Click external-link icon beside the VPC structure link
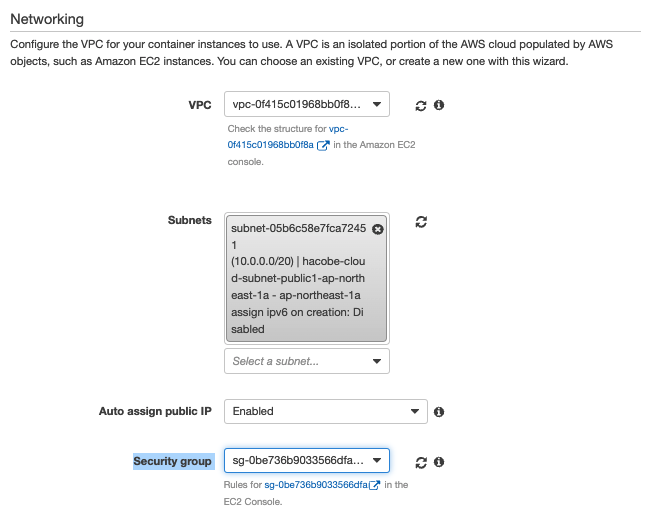Screen dimensions: 645x518 pyautogui.click(x=323, y=145)
